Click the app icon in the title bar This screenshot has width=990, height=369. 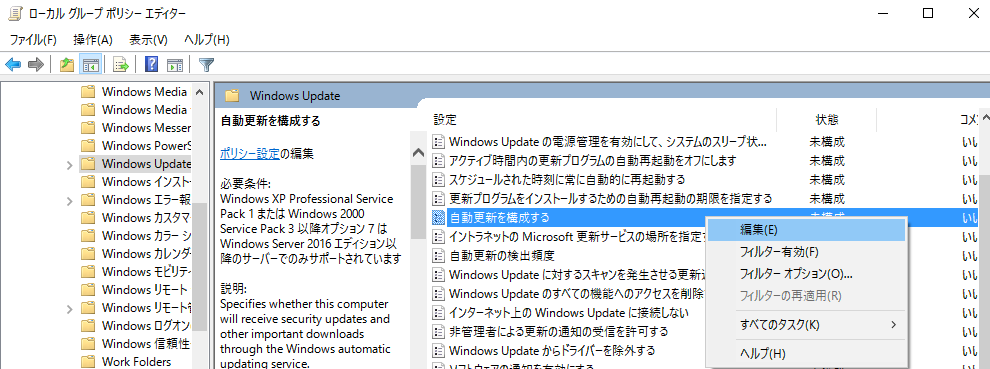point(16,13)
